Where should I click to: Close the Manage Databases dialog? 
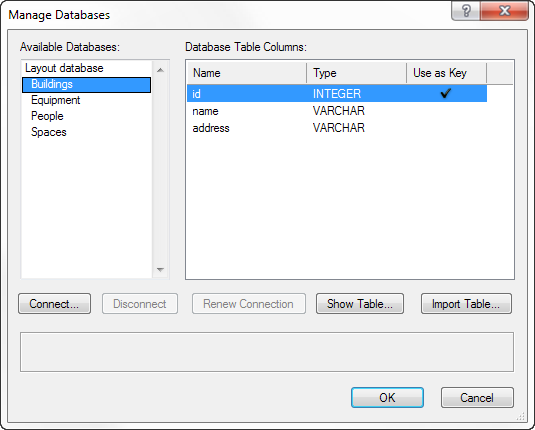(504, 11)
